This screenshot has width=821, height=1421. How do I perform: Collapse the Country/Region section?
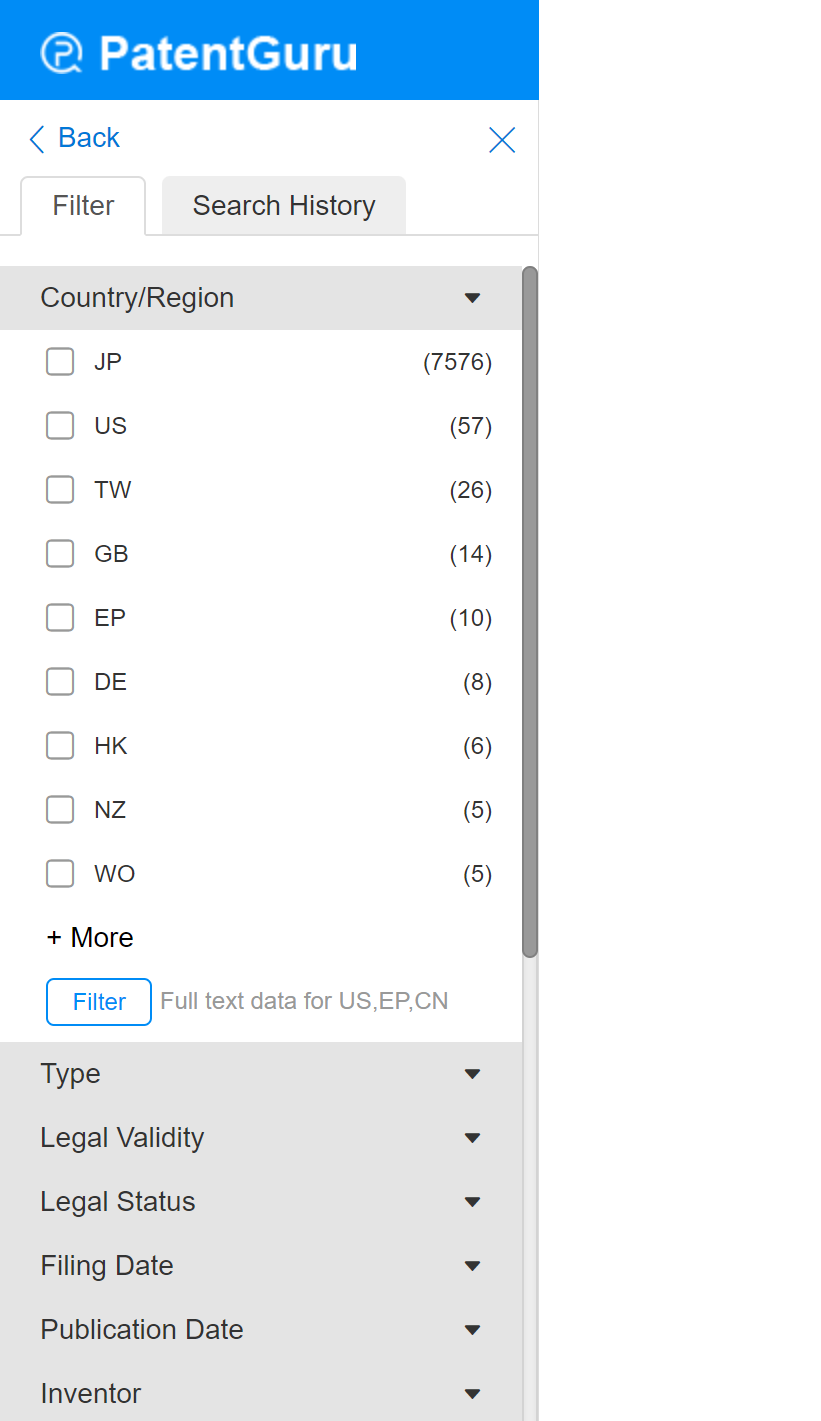(473, 298)
